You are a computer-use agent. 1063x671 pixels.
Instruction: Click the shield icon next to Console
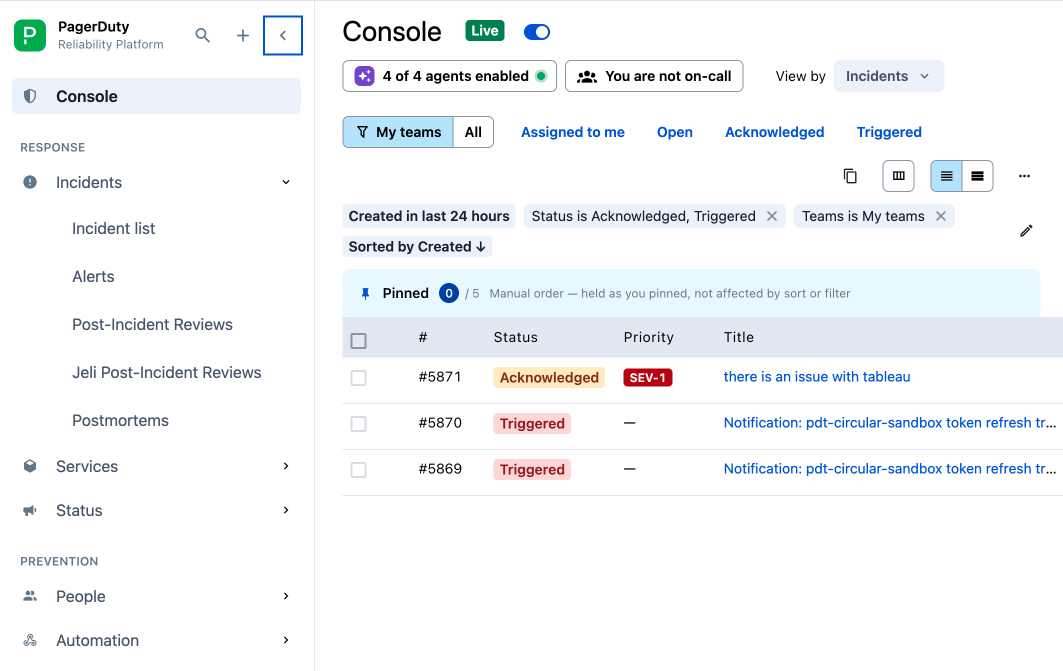click(x=30, y=96)
